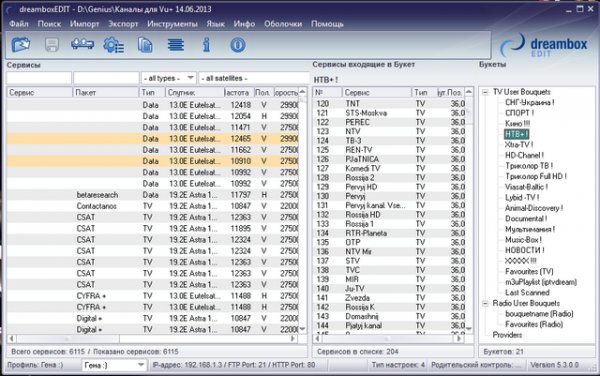Select the НТВ+ ! bouquet
Screen dimensions: 600x376
[x=517, y=134]
